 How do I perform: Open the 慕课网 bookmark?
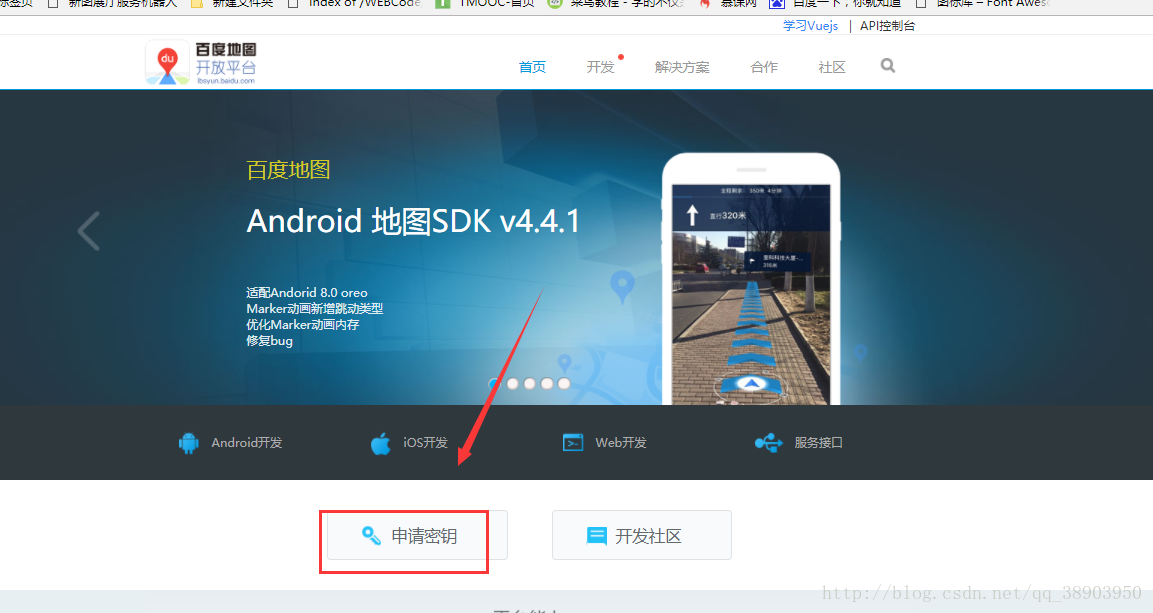729,4
